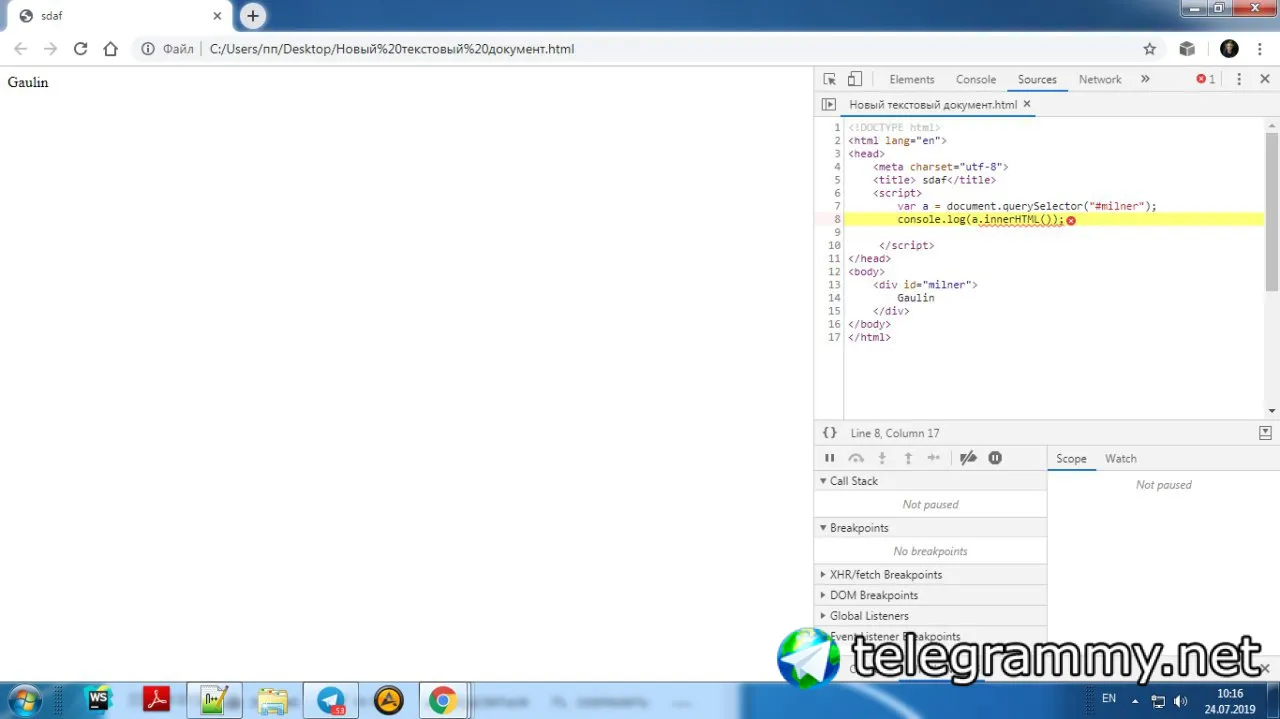This screenshot has height=719, width=1280.
Task: Open the browser home page
Action: (110, 49)
